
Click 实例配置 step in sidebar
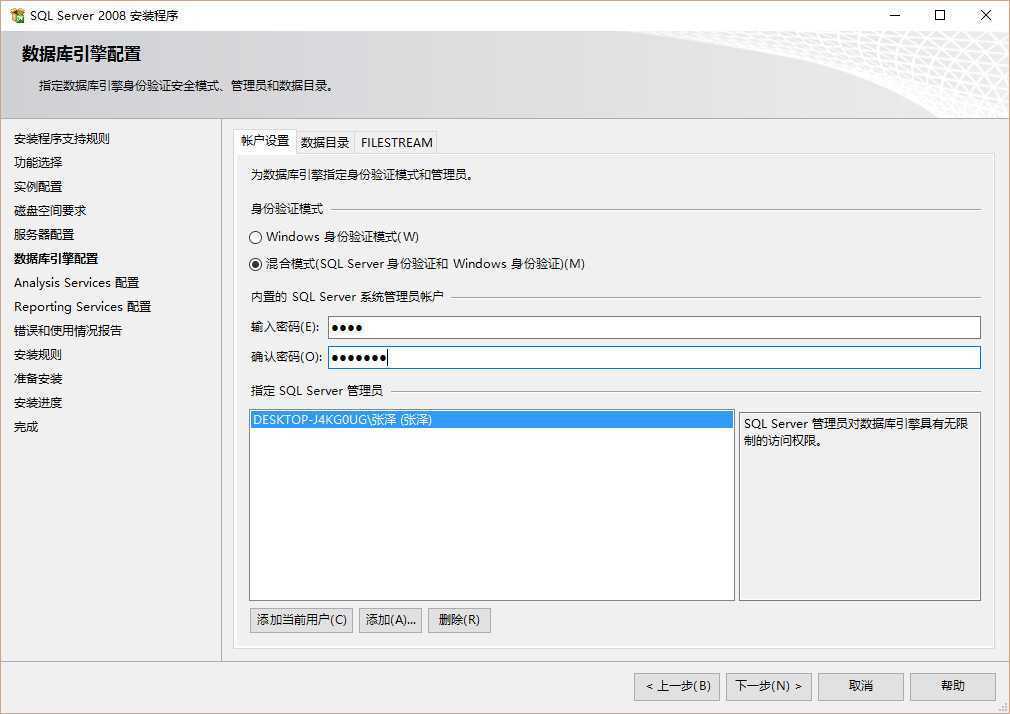[x=38, y=187]
